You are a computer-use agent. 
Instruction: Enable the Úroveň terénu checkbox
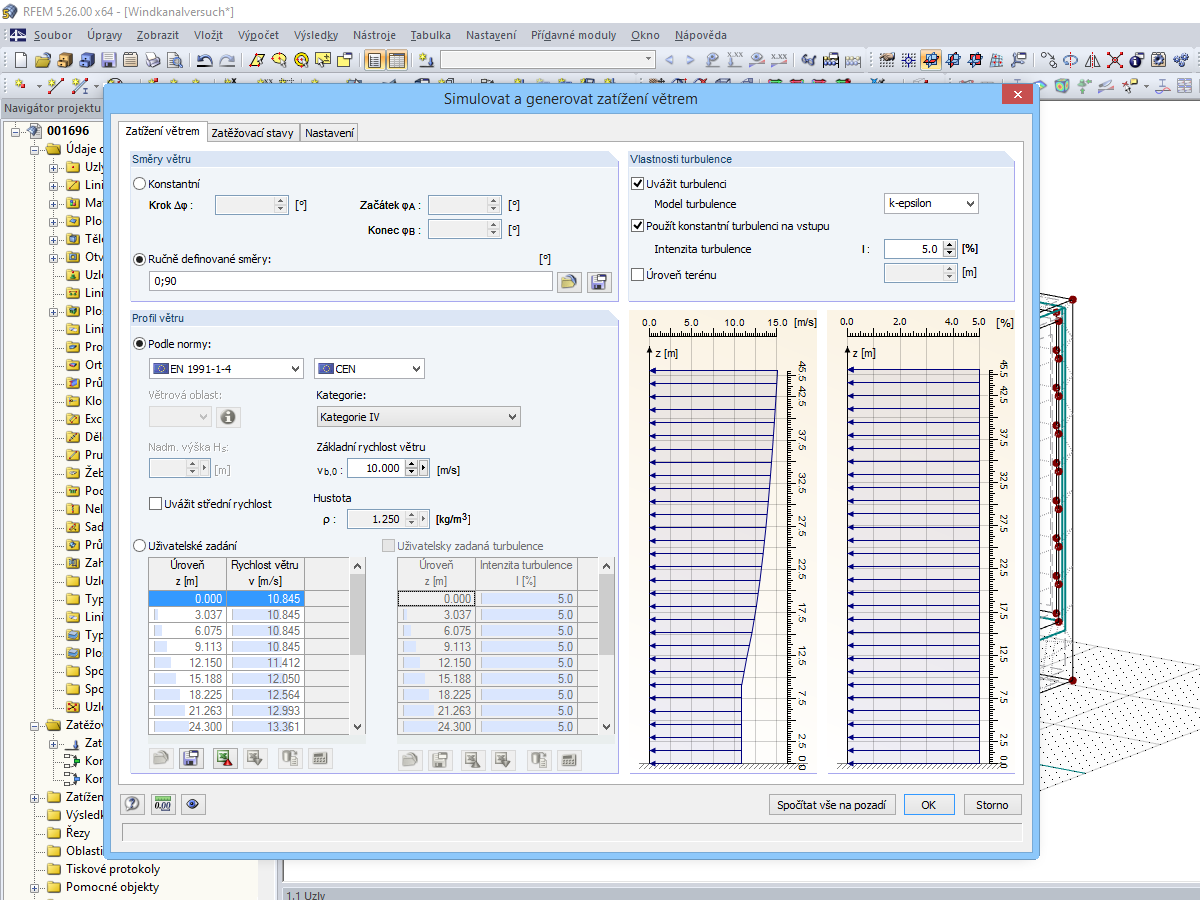coord(638,274)
